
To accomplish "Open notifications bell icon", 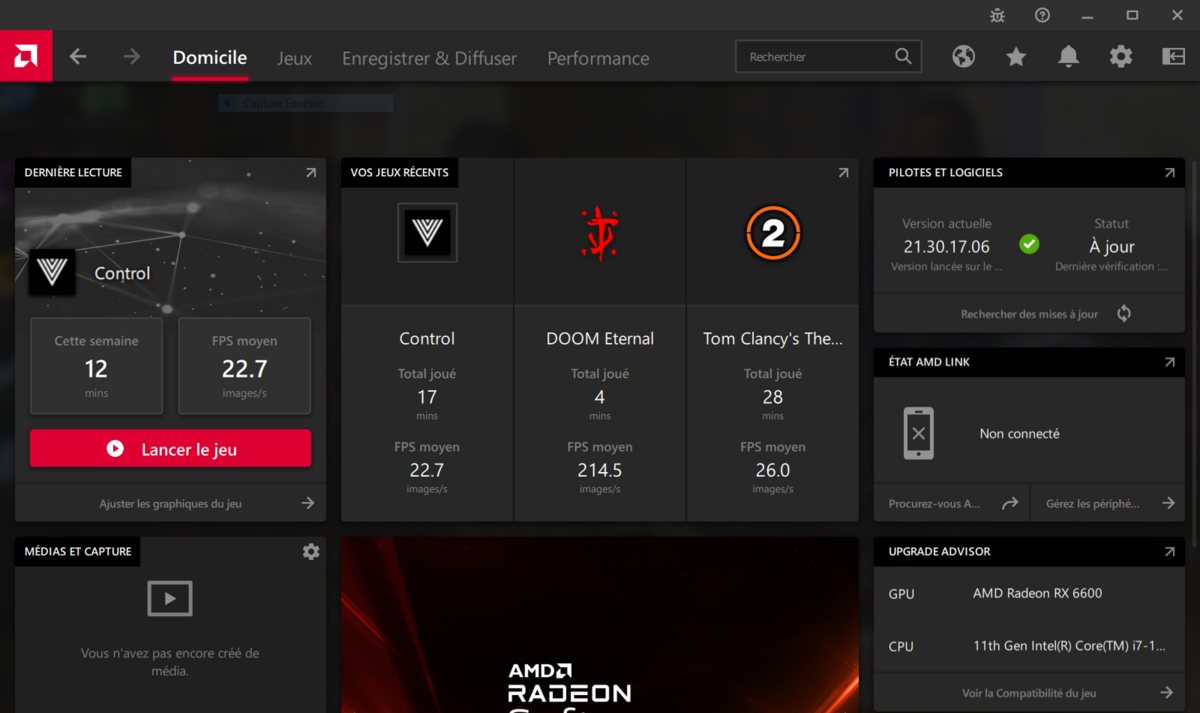I will [x=1069, y=57].
